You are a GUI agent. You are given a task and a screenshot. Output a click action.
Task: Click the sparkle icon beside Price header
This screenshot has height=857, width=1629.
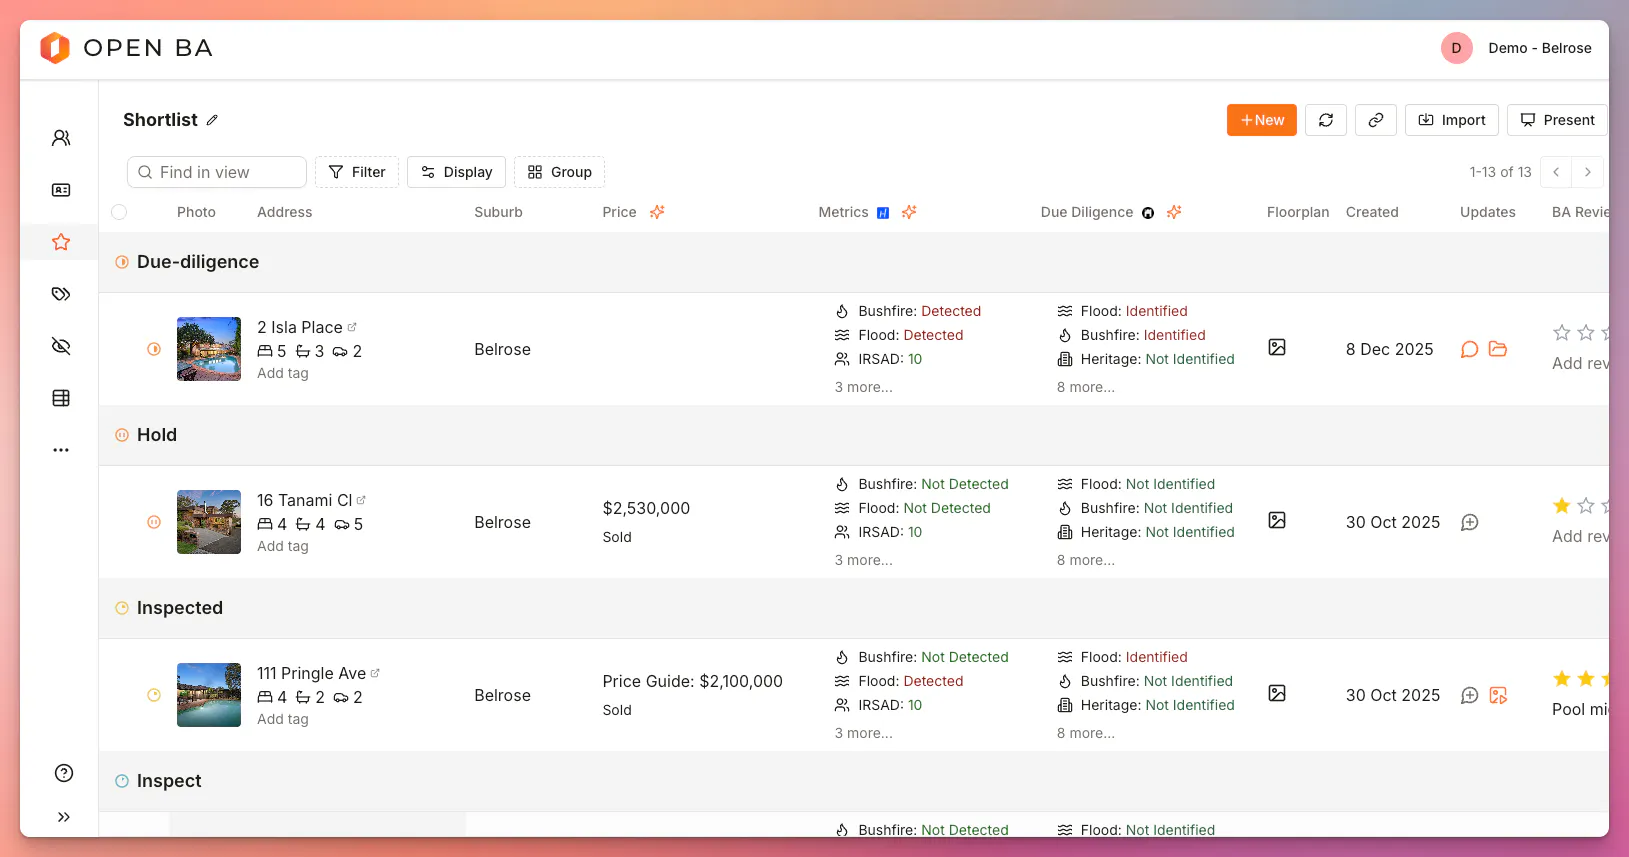[x=657, y=212]
